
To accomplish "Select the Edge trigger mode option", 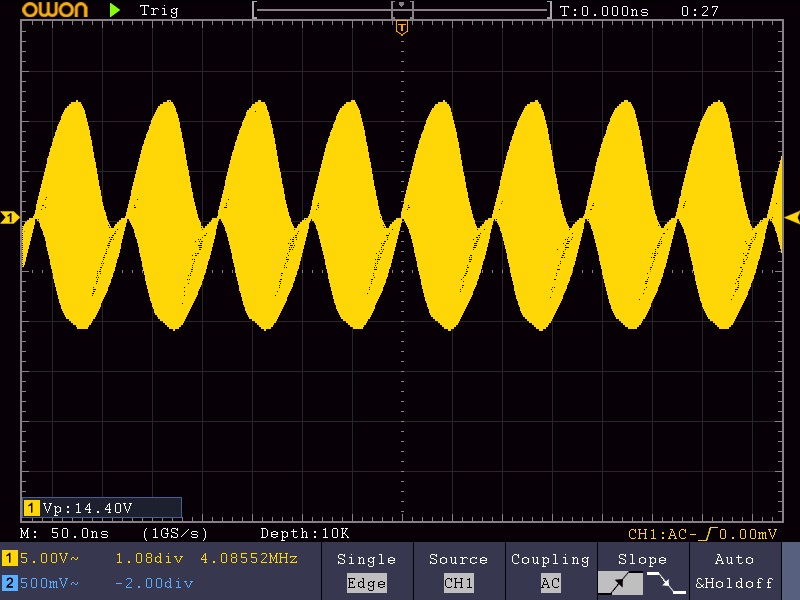I will [366, 583].
